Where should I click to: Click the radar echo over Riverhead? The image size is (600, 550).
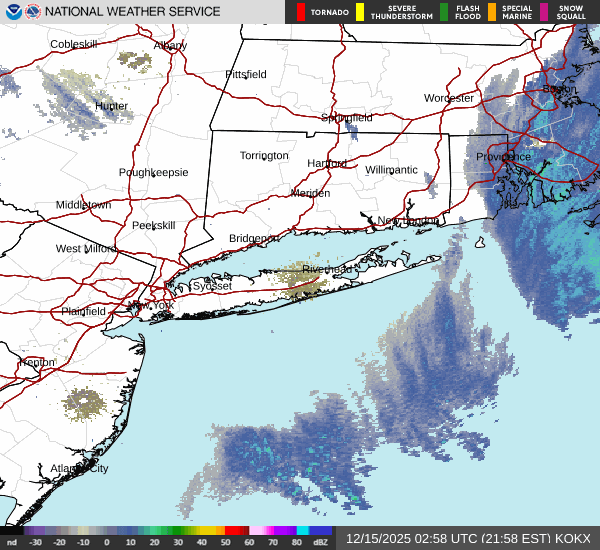(304, 282)
